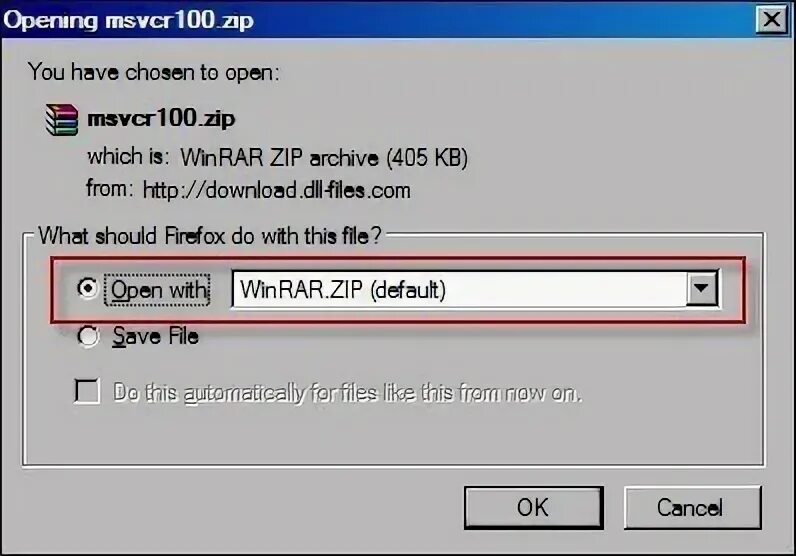Screen dimensions: 796x556
Task: Click the "What should Firefox do" group heading
Action: click(210, 236)
